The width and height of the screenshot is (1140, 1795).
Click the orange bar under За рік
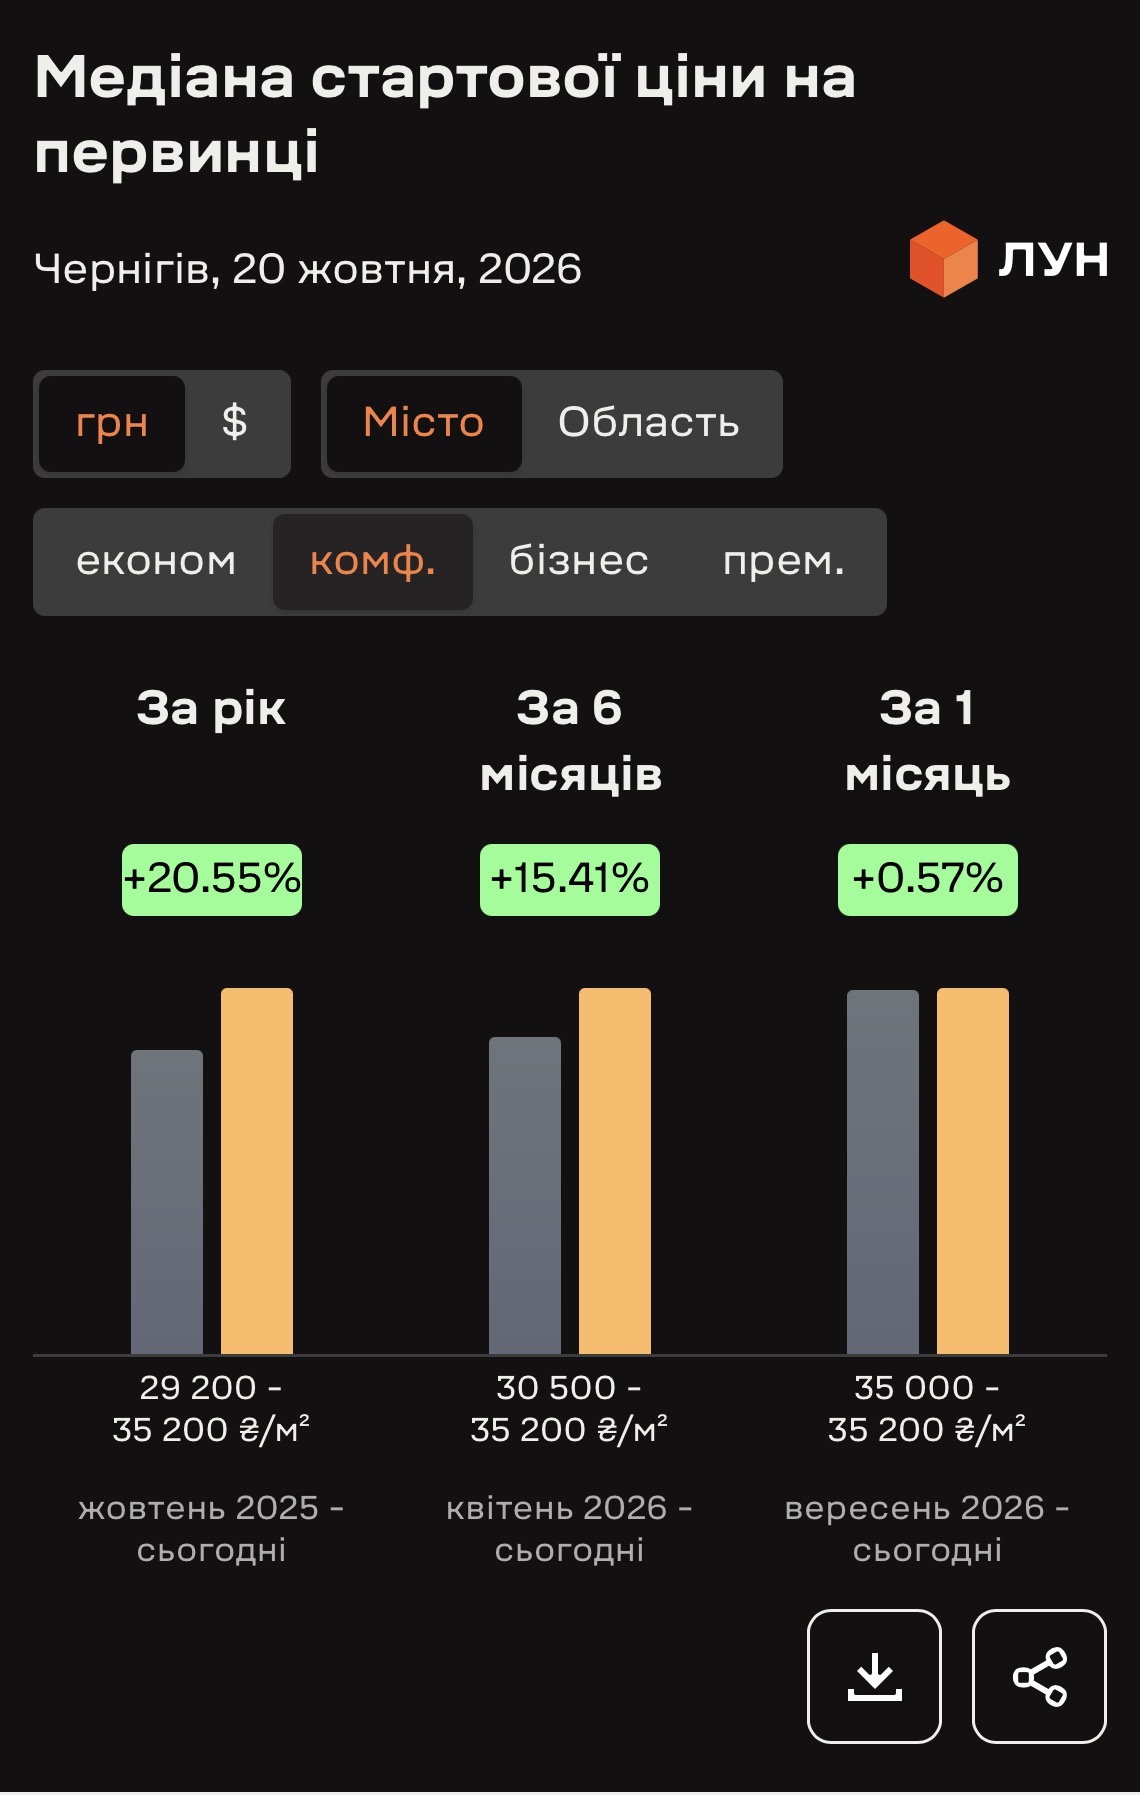tap(257, 1171)
